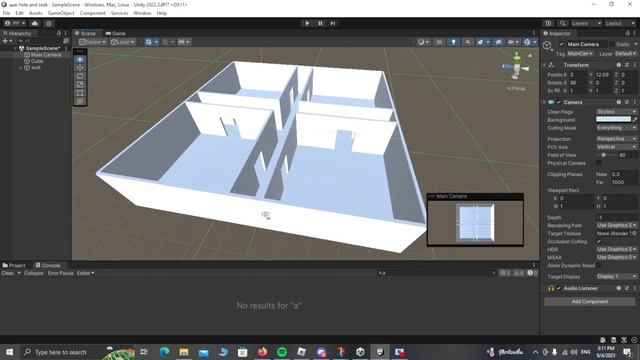This screenshot has width=640, height=360.
Task: Open the Target Display dropdown
Action: [616, 276]
